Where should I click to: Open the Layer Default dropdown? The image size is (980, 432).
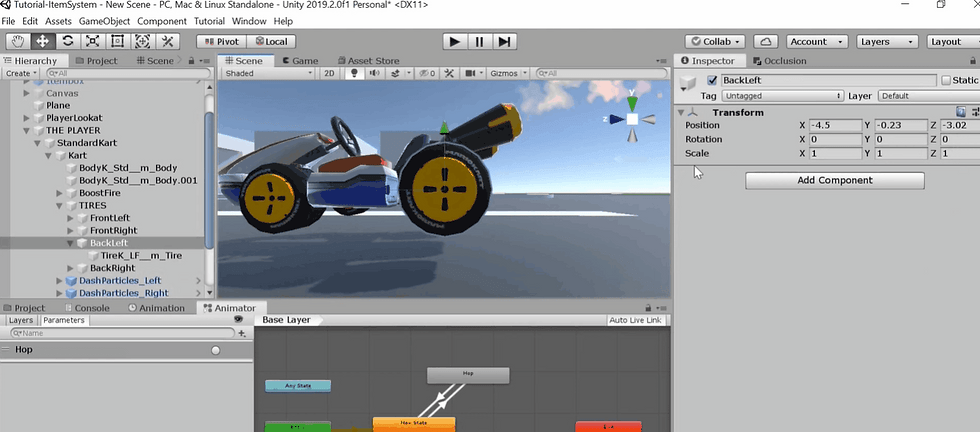click(929, 96)
